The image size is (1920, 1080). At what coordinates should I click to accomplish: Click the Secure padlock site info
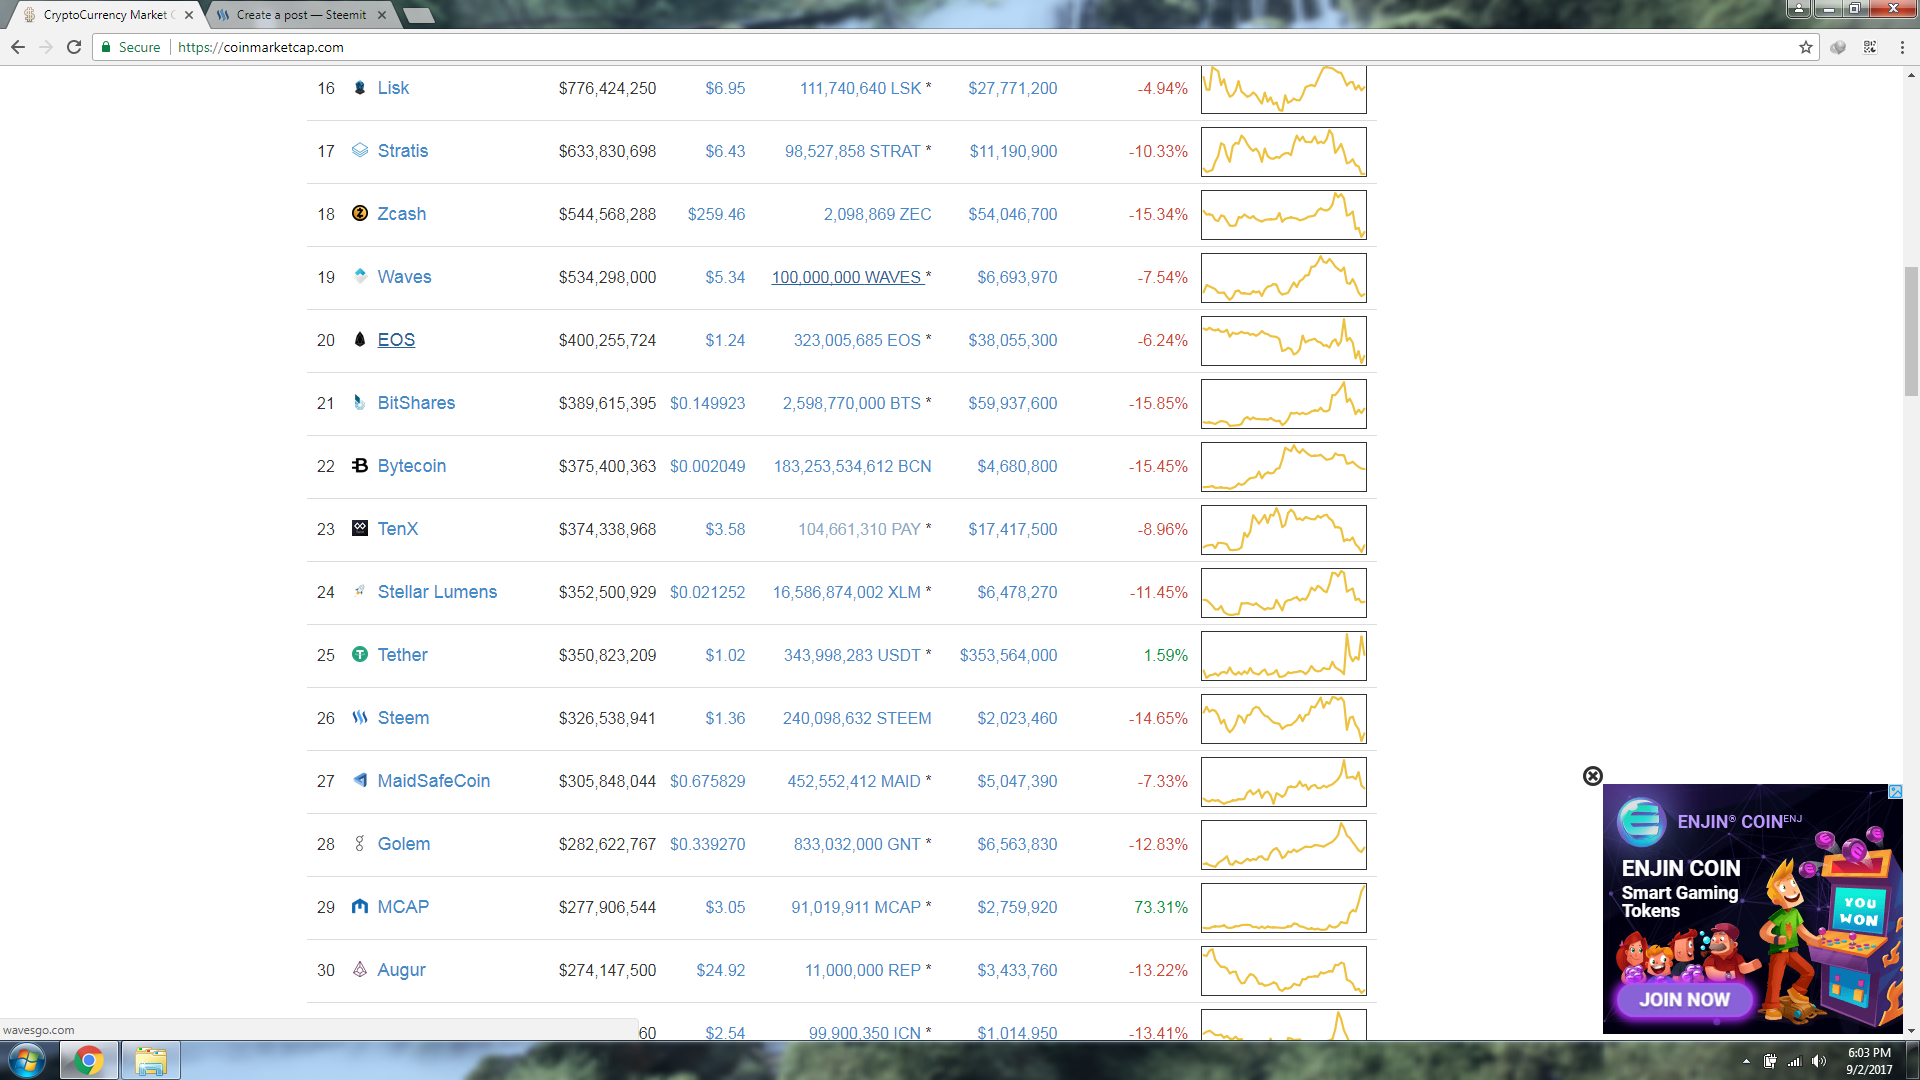click(x=131, y=47)
